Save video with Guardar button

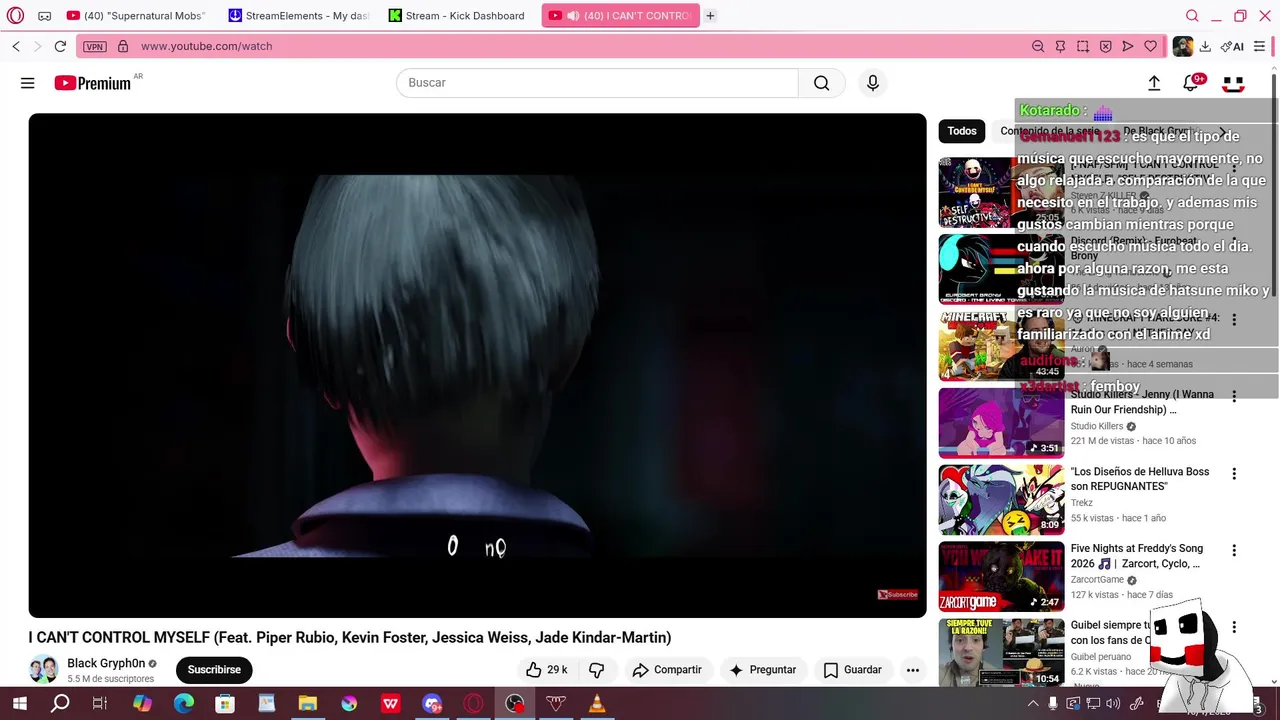(x=853, y=669)
